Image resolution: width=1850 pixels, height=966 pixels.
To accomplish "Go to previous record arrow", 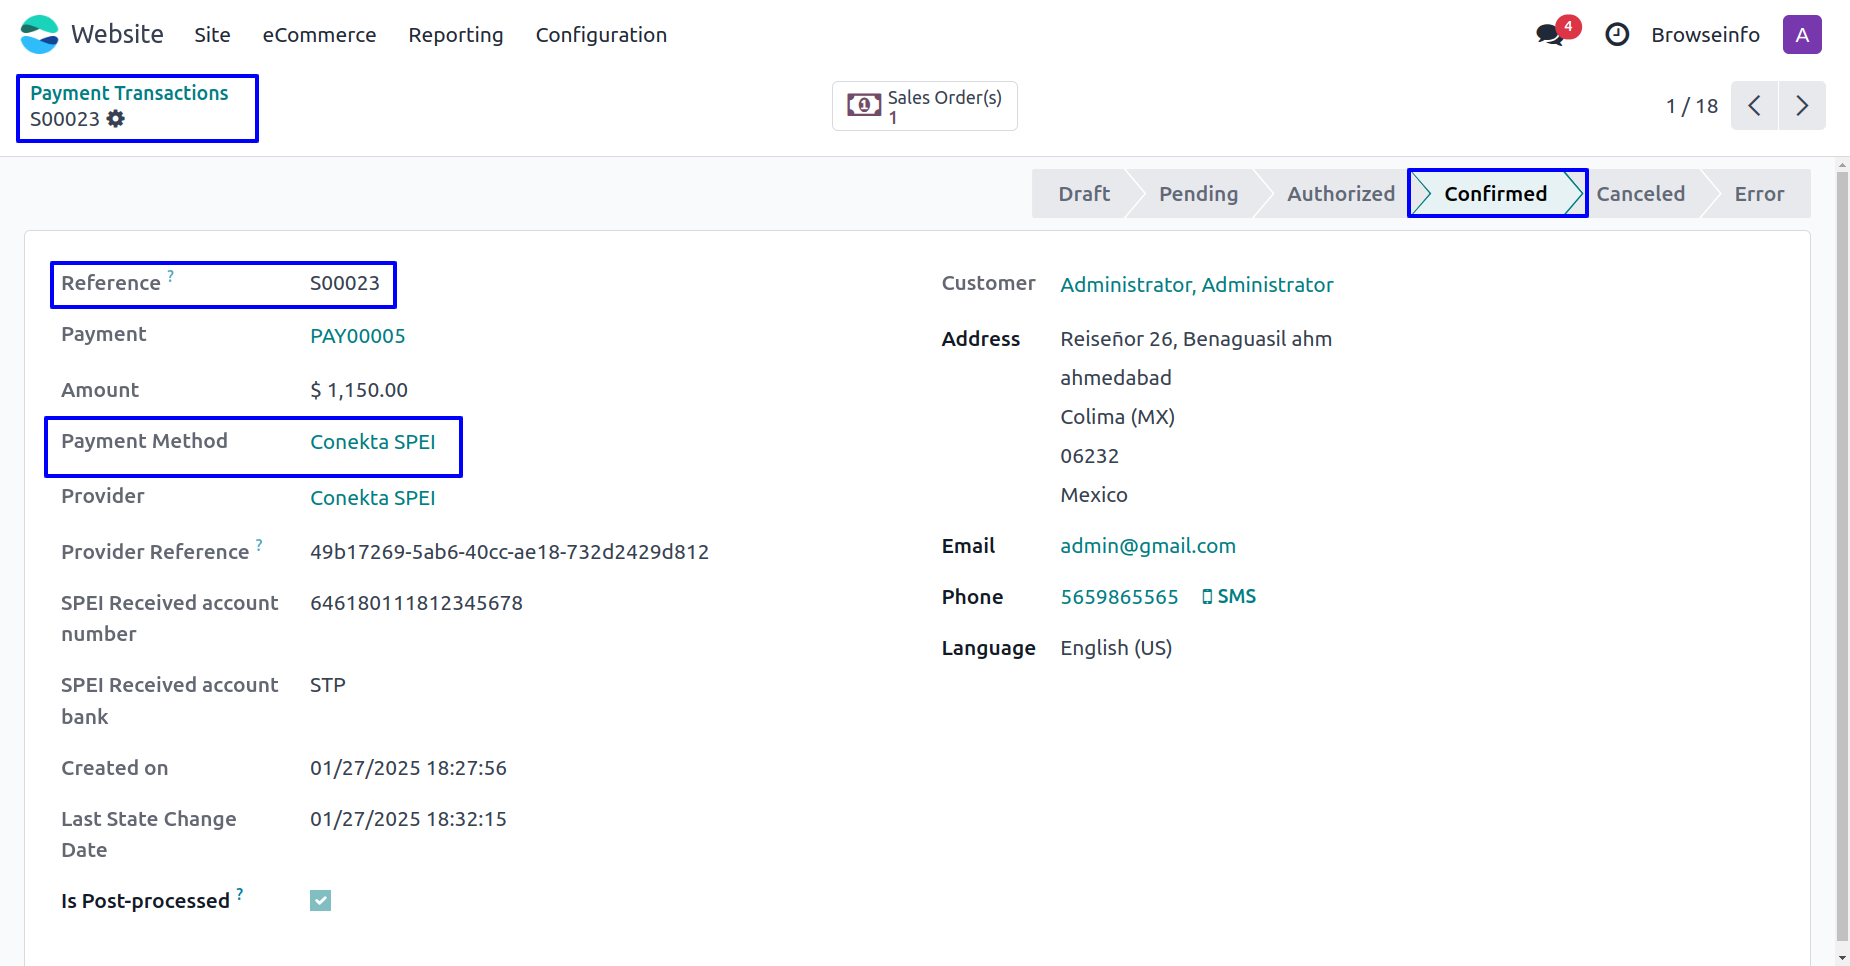I will pos(1754,106).
